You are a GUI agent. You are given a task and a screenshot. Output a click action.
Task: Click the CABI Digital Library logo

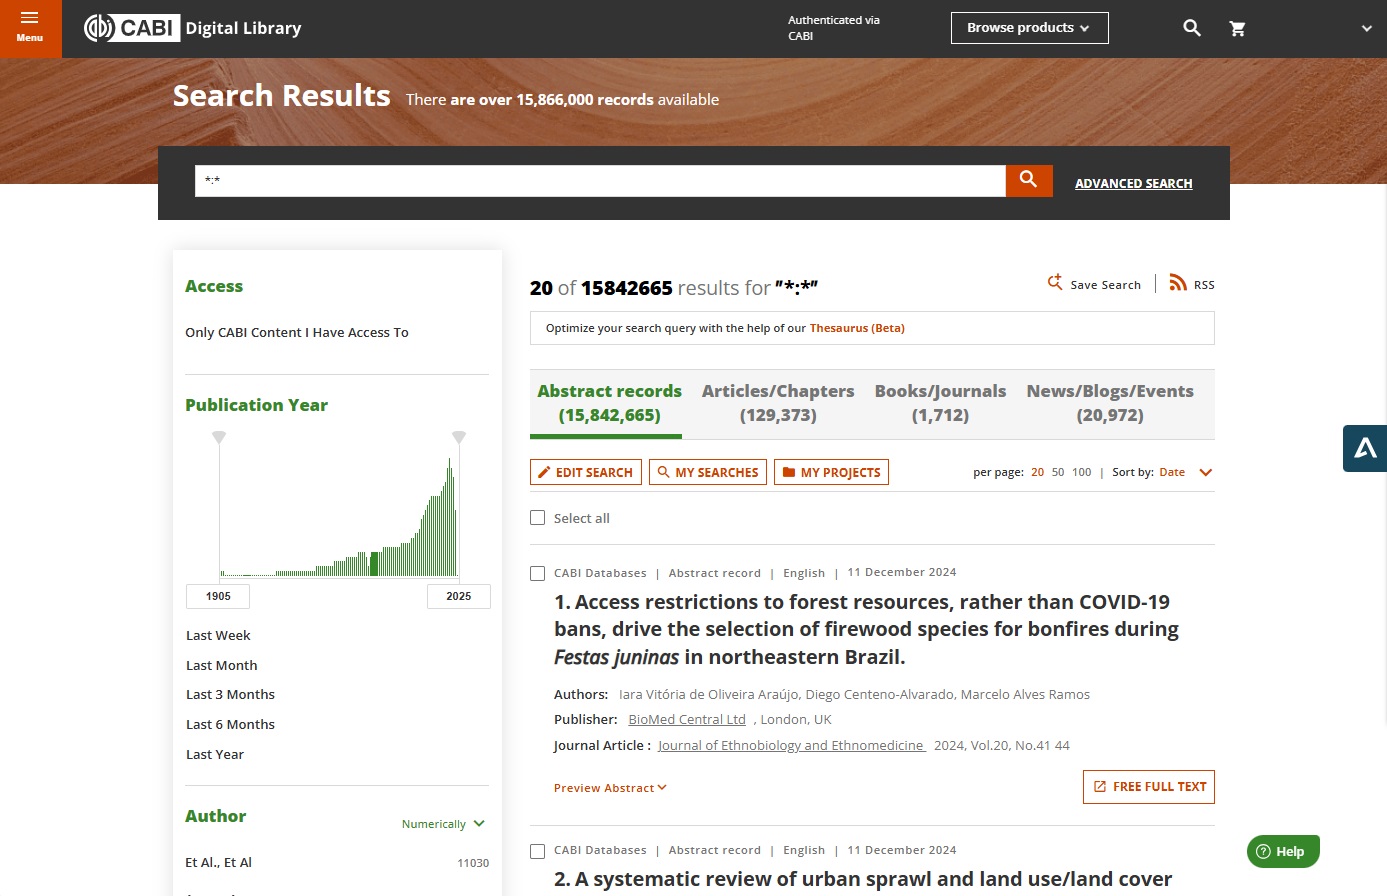(x=193, y=28)
